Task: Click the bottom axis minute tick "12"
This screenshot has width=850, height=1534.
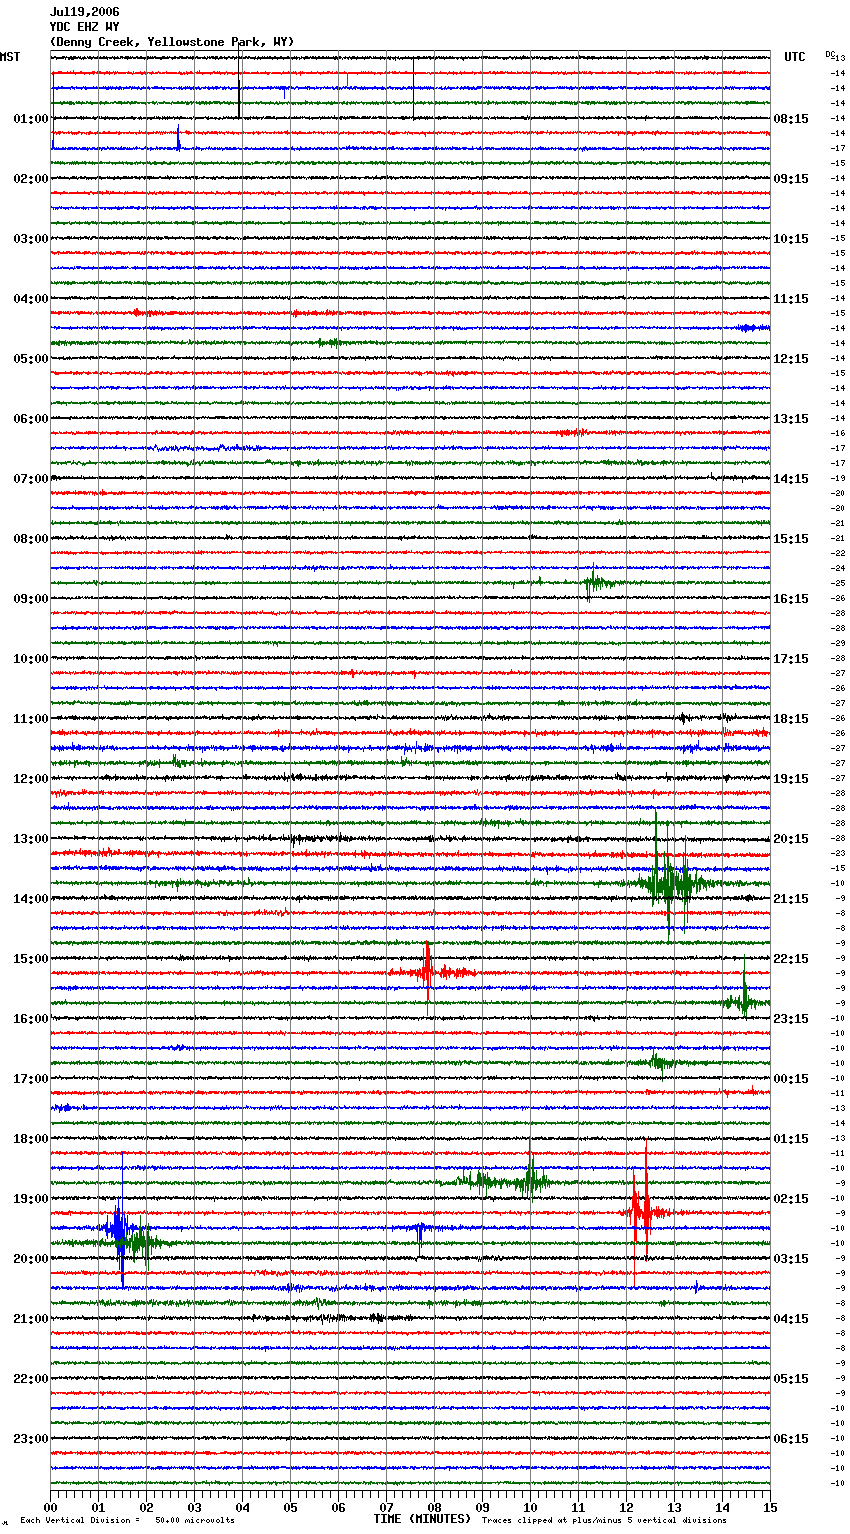Action: pyautogui.click(x=626, y=1507)
